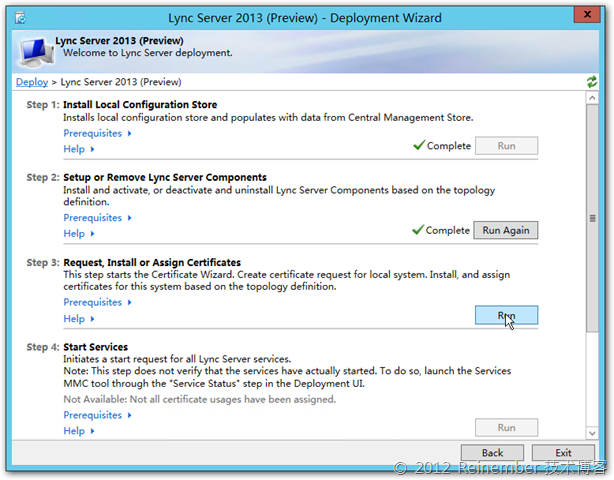This screenshot has height=480, width=614.
Task: Click the Step 2 Complete checkmark
Action: (x=418, y=229)
